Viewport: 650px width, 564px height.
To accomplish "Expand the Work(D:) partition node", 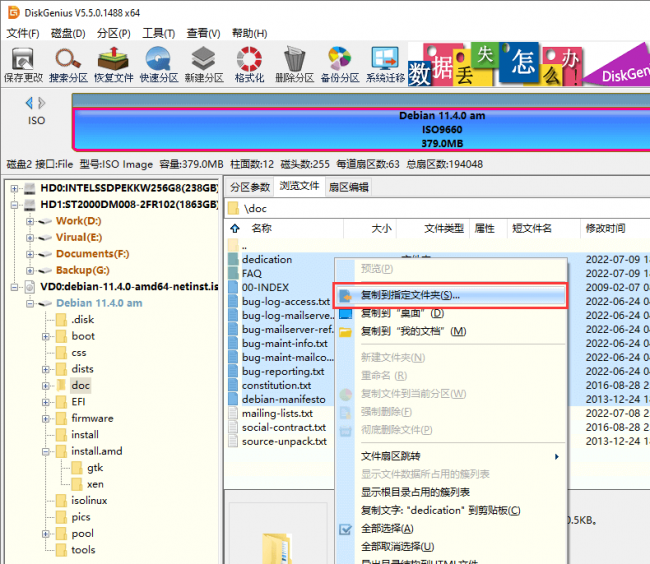I will coord(30,221).
